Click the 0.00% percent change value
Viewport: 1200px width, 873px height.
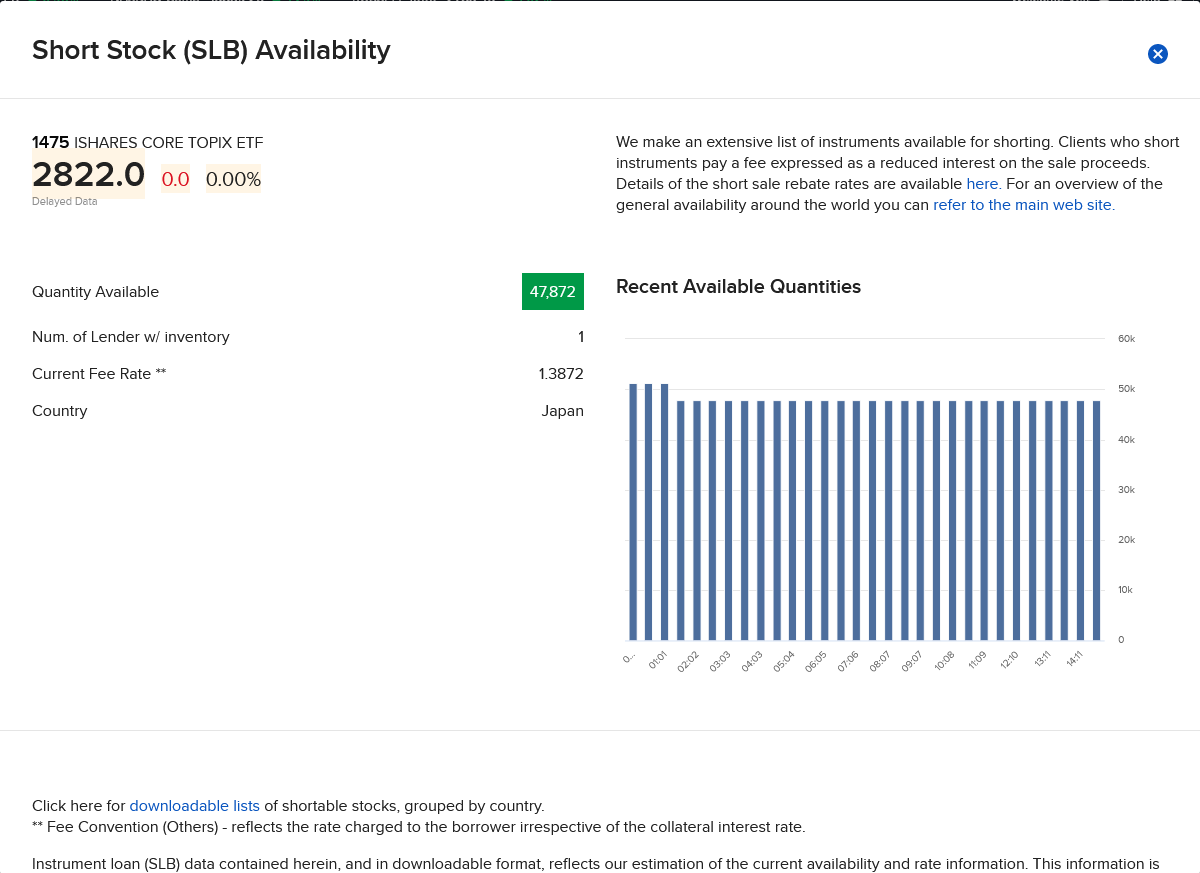point(233,179)
